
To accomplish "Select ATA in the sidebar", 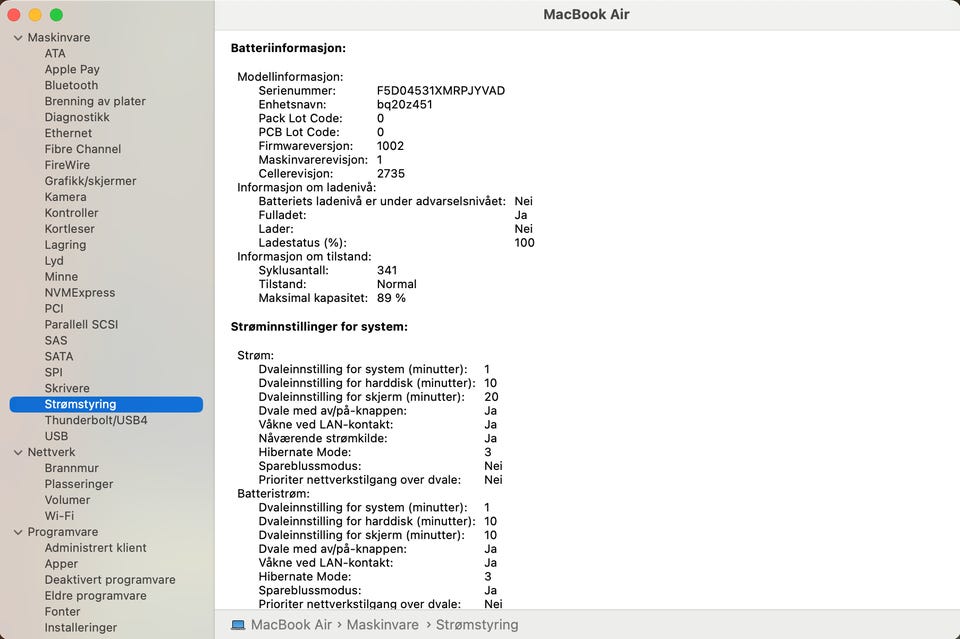I will tap(55, 53).
